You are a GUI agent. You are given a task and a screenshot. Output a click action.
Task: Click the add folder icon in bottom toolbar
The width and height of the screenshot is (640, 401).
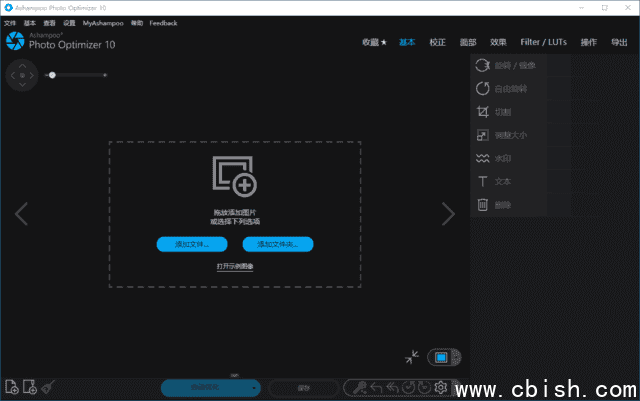[30, 387]
